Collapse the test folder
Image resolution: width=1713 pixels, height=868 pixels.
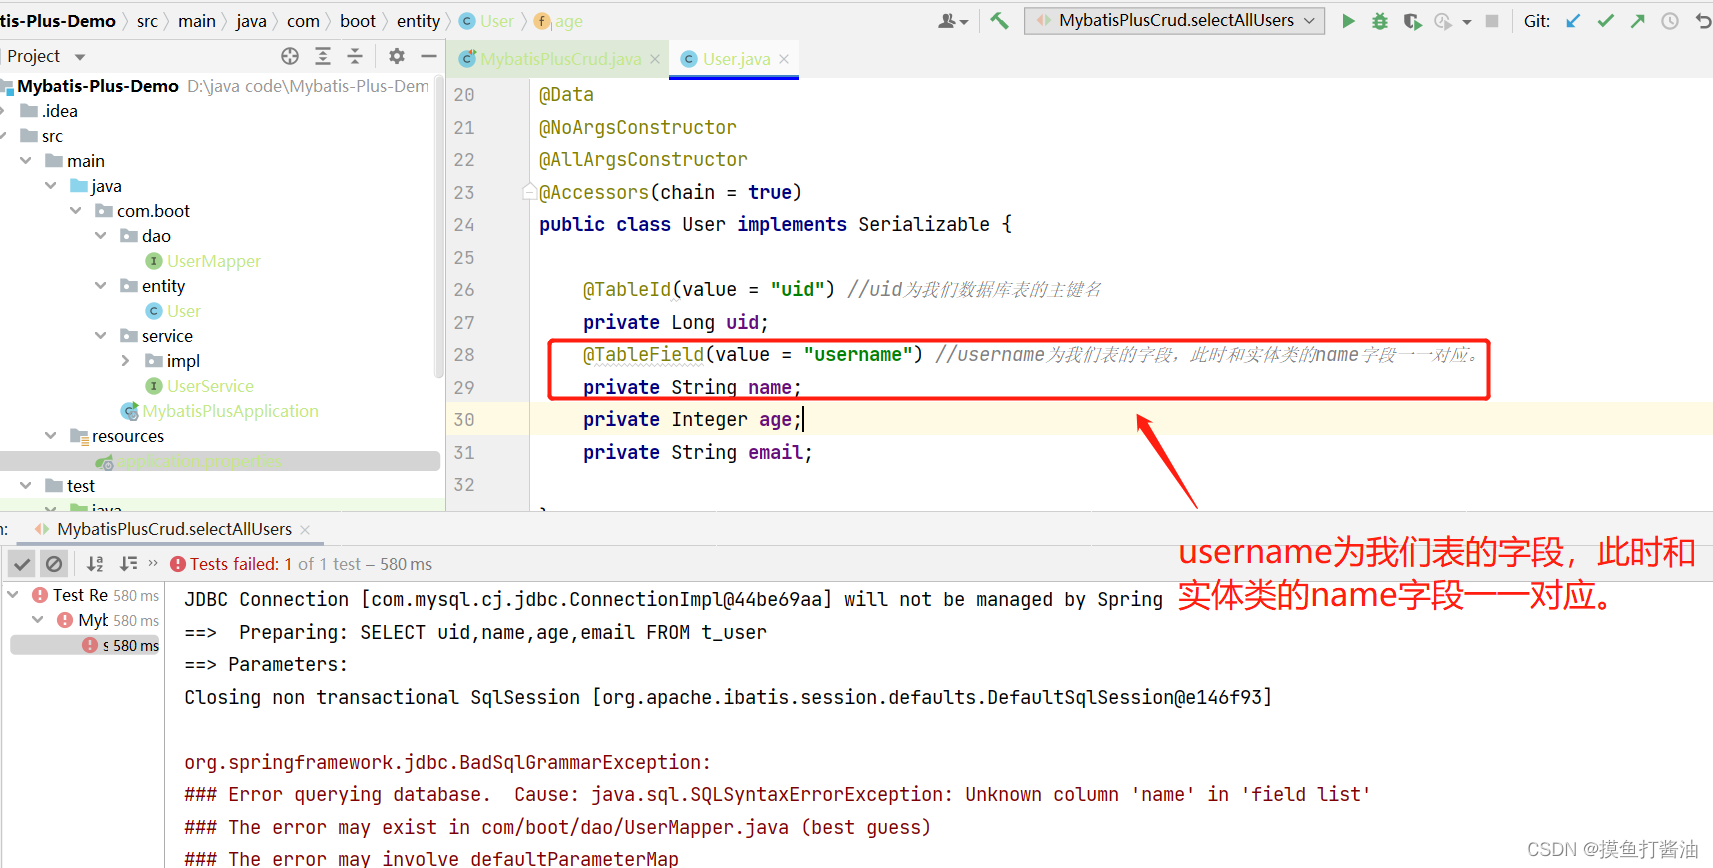coord(25,486)
